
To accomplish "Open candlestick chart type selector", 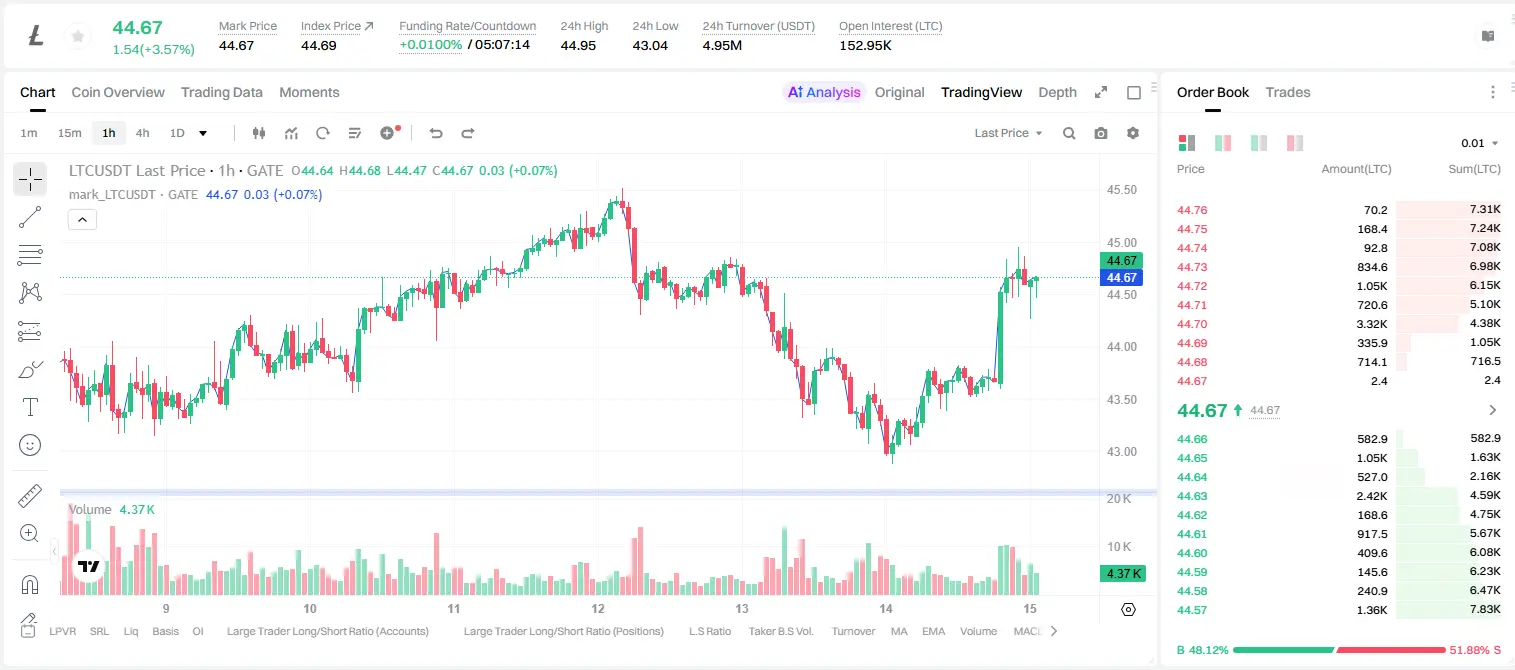I will (x=259, y=133).
